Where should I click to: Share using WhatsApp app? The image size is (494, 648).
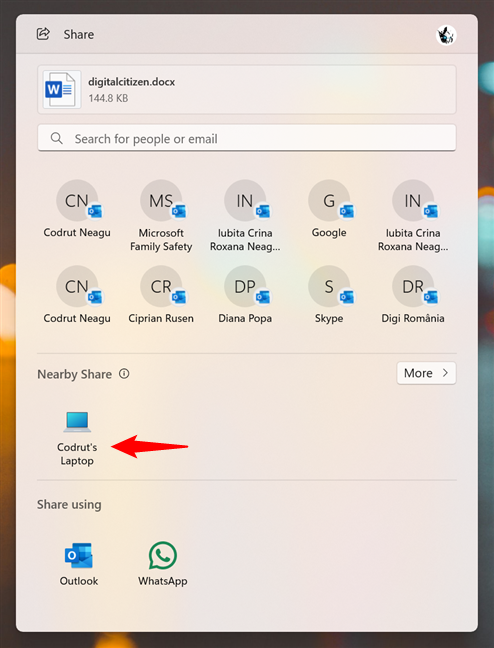162,565
